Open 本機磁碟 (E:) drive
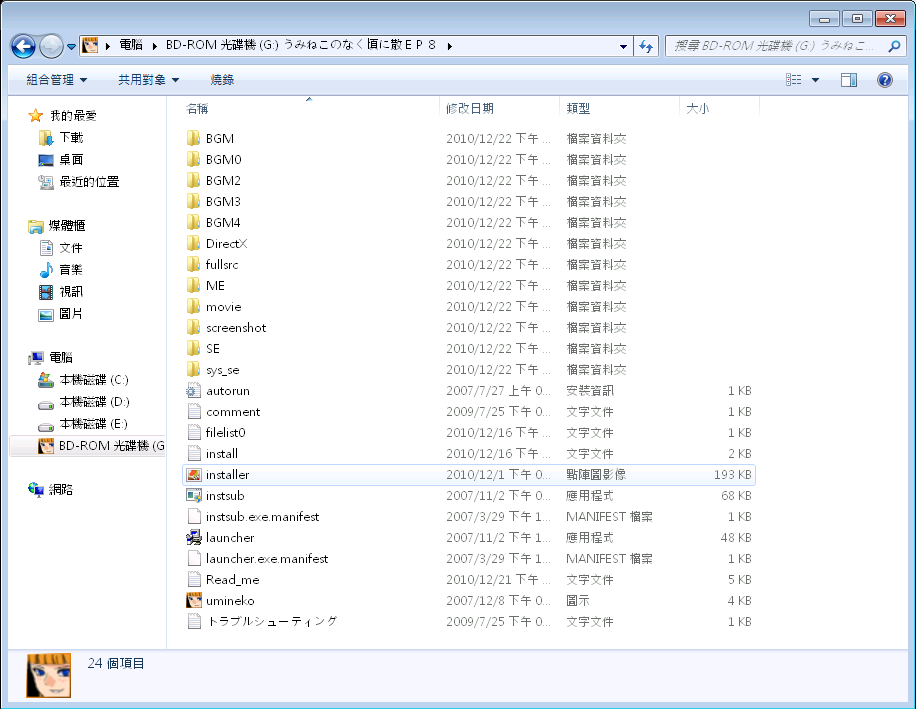This screenshot has width=916, height=709. pyautogui.click(x=83, y=423)
